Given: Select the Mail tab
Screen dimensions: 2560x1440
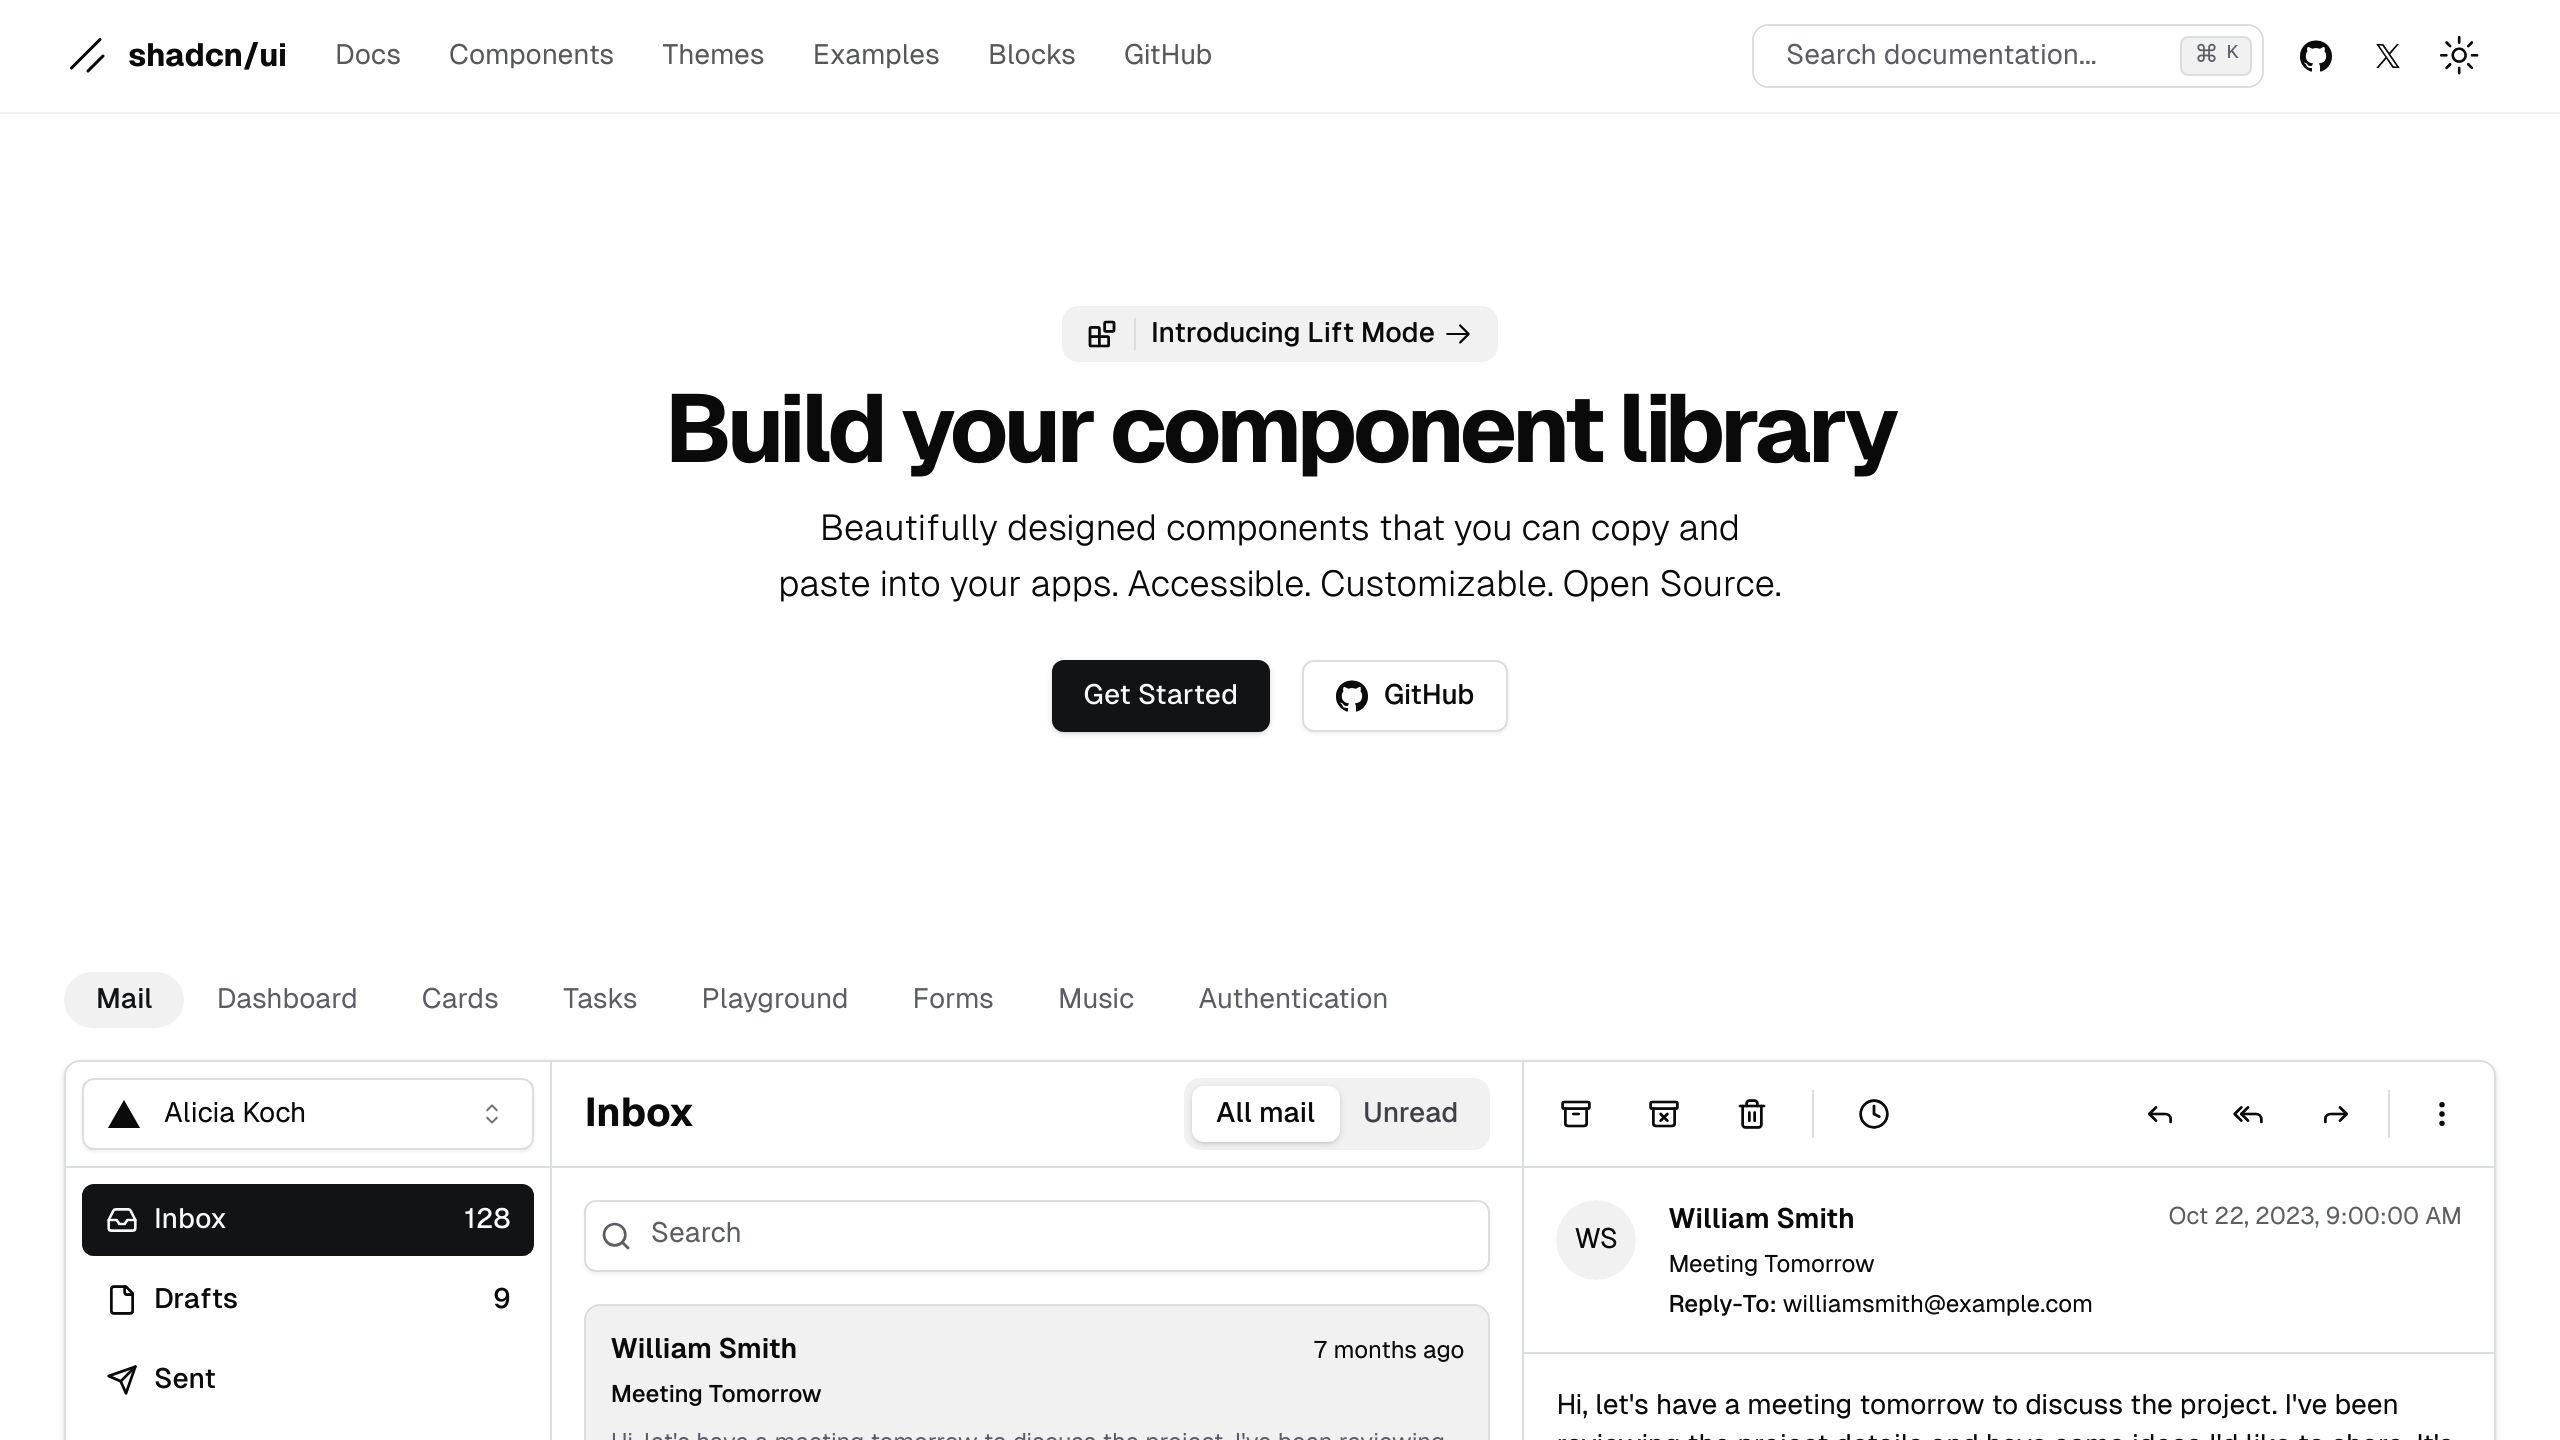Looking at the screenshot, I should 123,999.
